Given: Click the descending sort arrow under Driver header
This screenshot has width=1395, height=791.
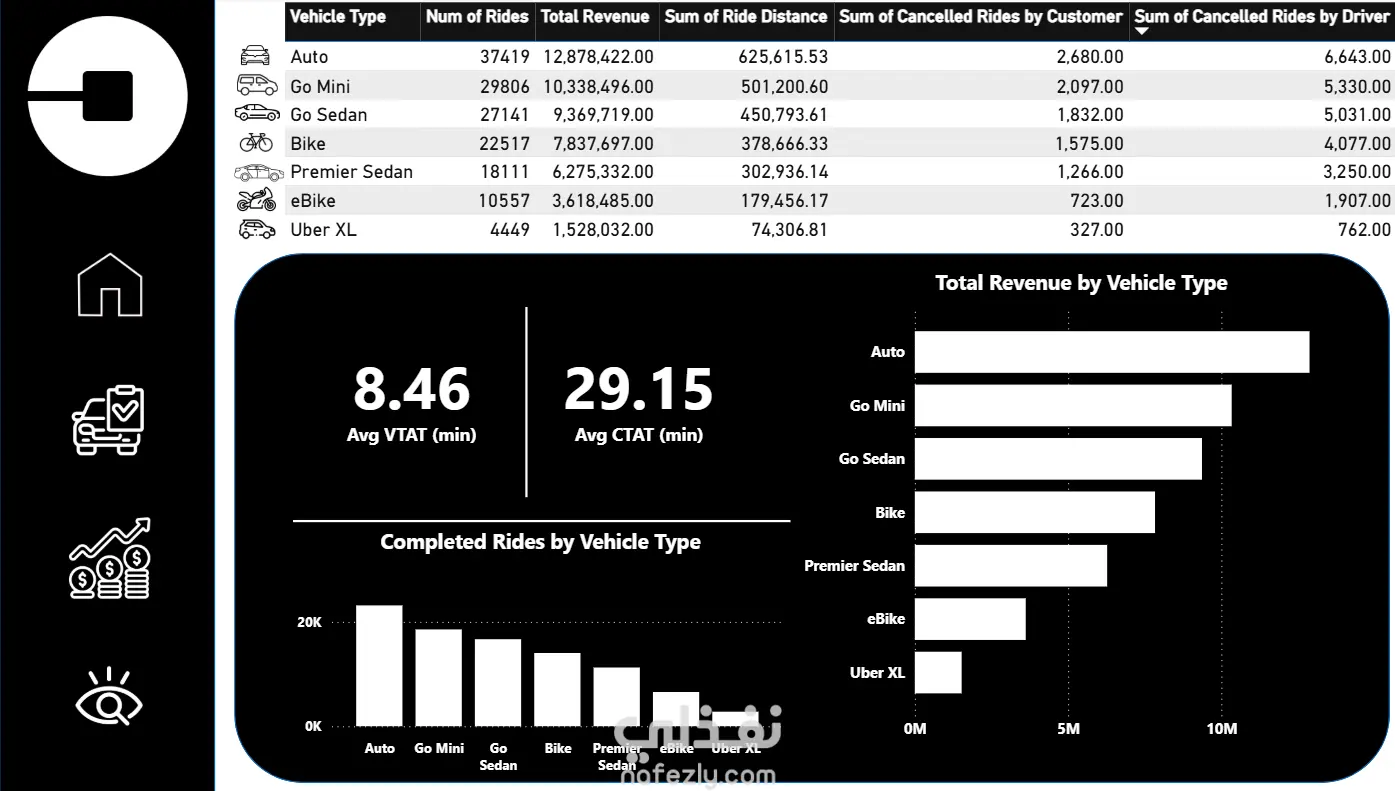Looking at the screenshot, I should tap(1142, 32).
